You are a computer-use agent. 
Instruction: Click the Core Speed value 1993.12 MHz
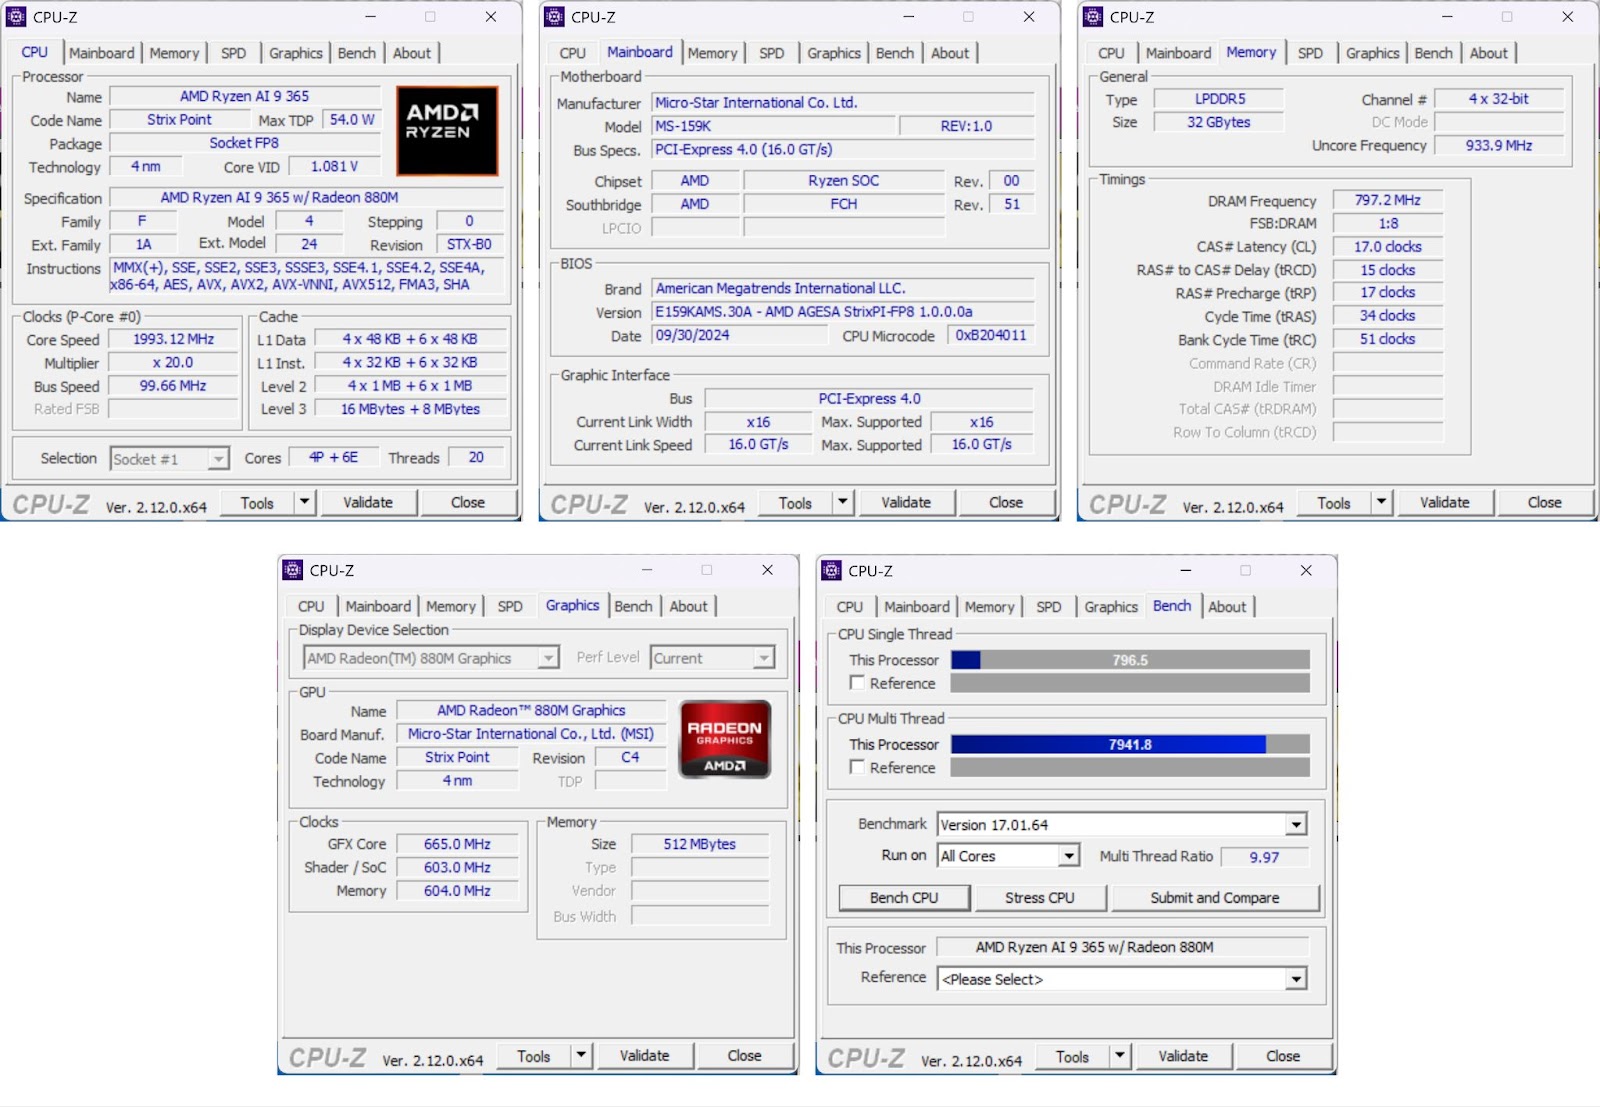[173, 339]
